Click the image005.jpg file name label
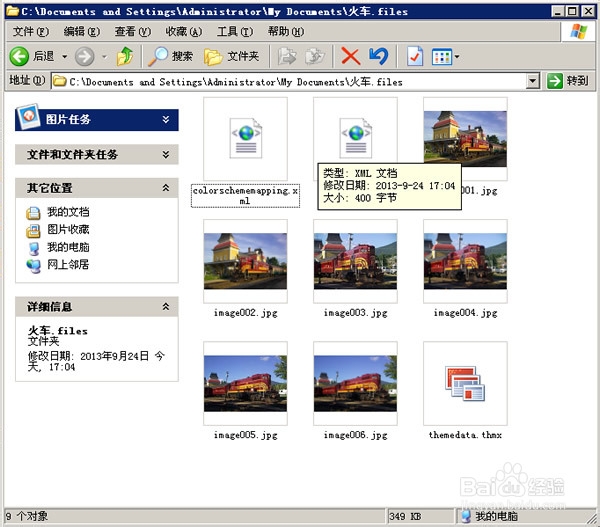The image size is (600, 527). tap(246, 435)
